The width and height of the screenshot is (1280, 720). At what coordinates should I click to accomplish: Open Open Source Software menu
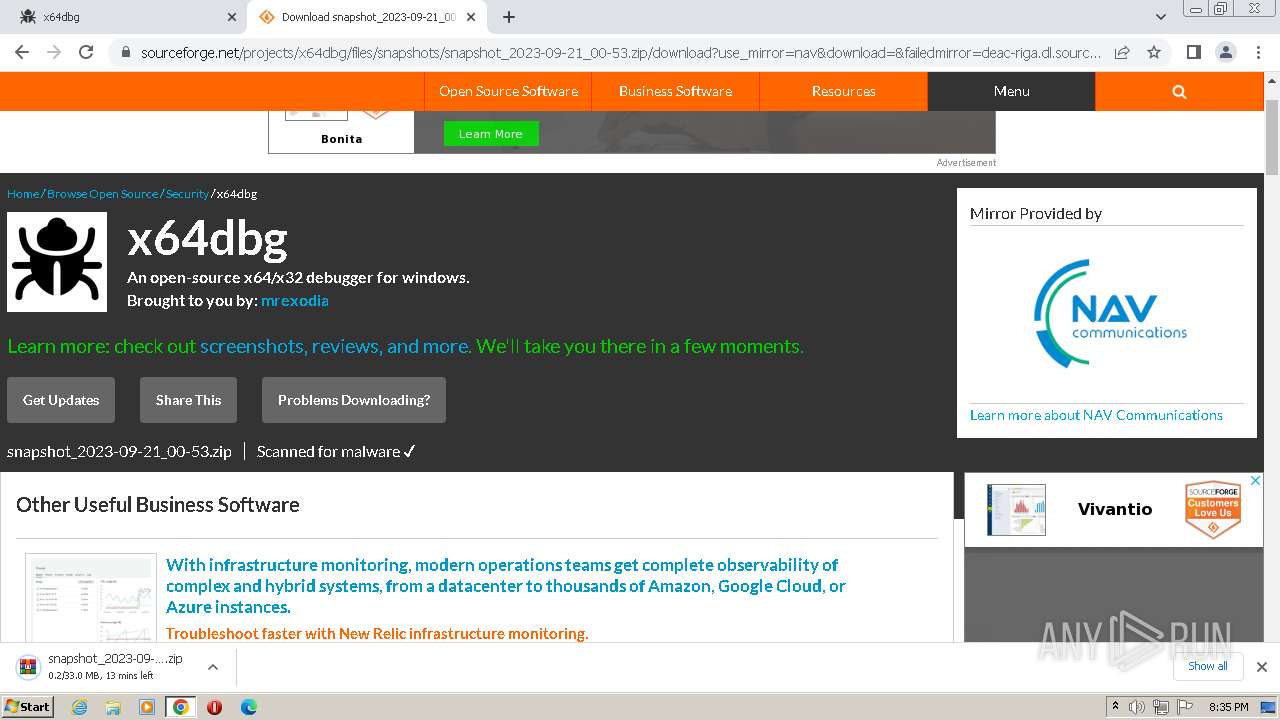[508, 91]
